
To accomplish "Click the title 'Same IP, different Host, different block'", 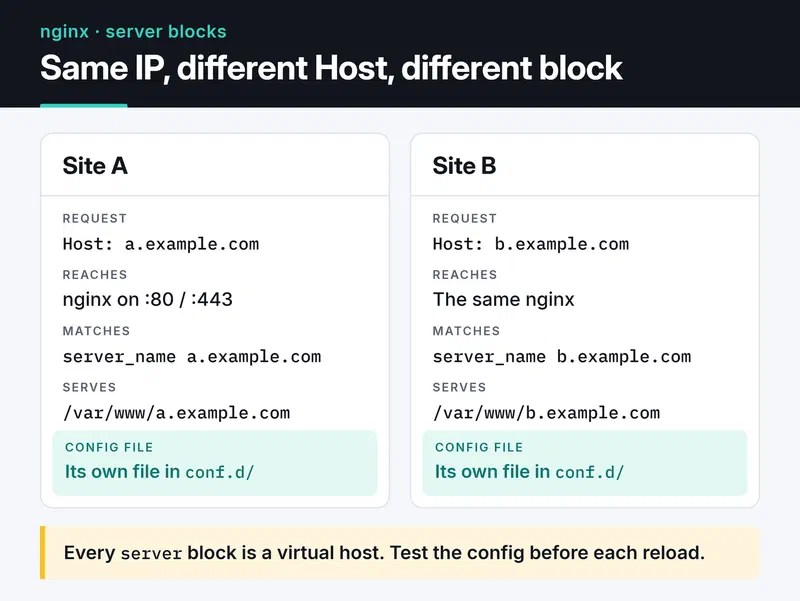I will (331, 68).
